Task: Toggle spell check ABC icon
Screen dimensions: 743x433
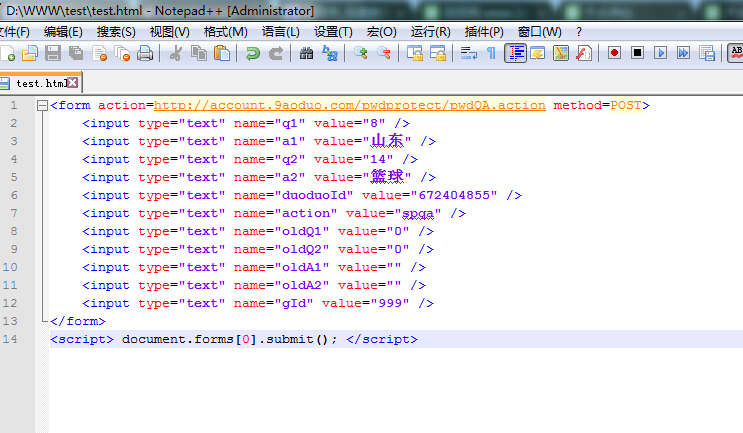Action: 736,53
